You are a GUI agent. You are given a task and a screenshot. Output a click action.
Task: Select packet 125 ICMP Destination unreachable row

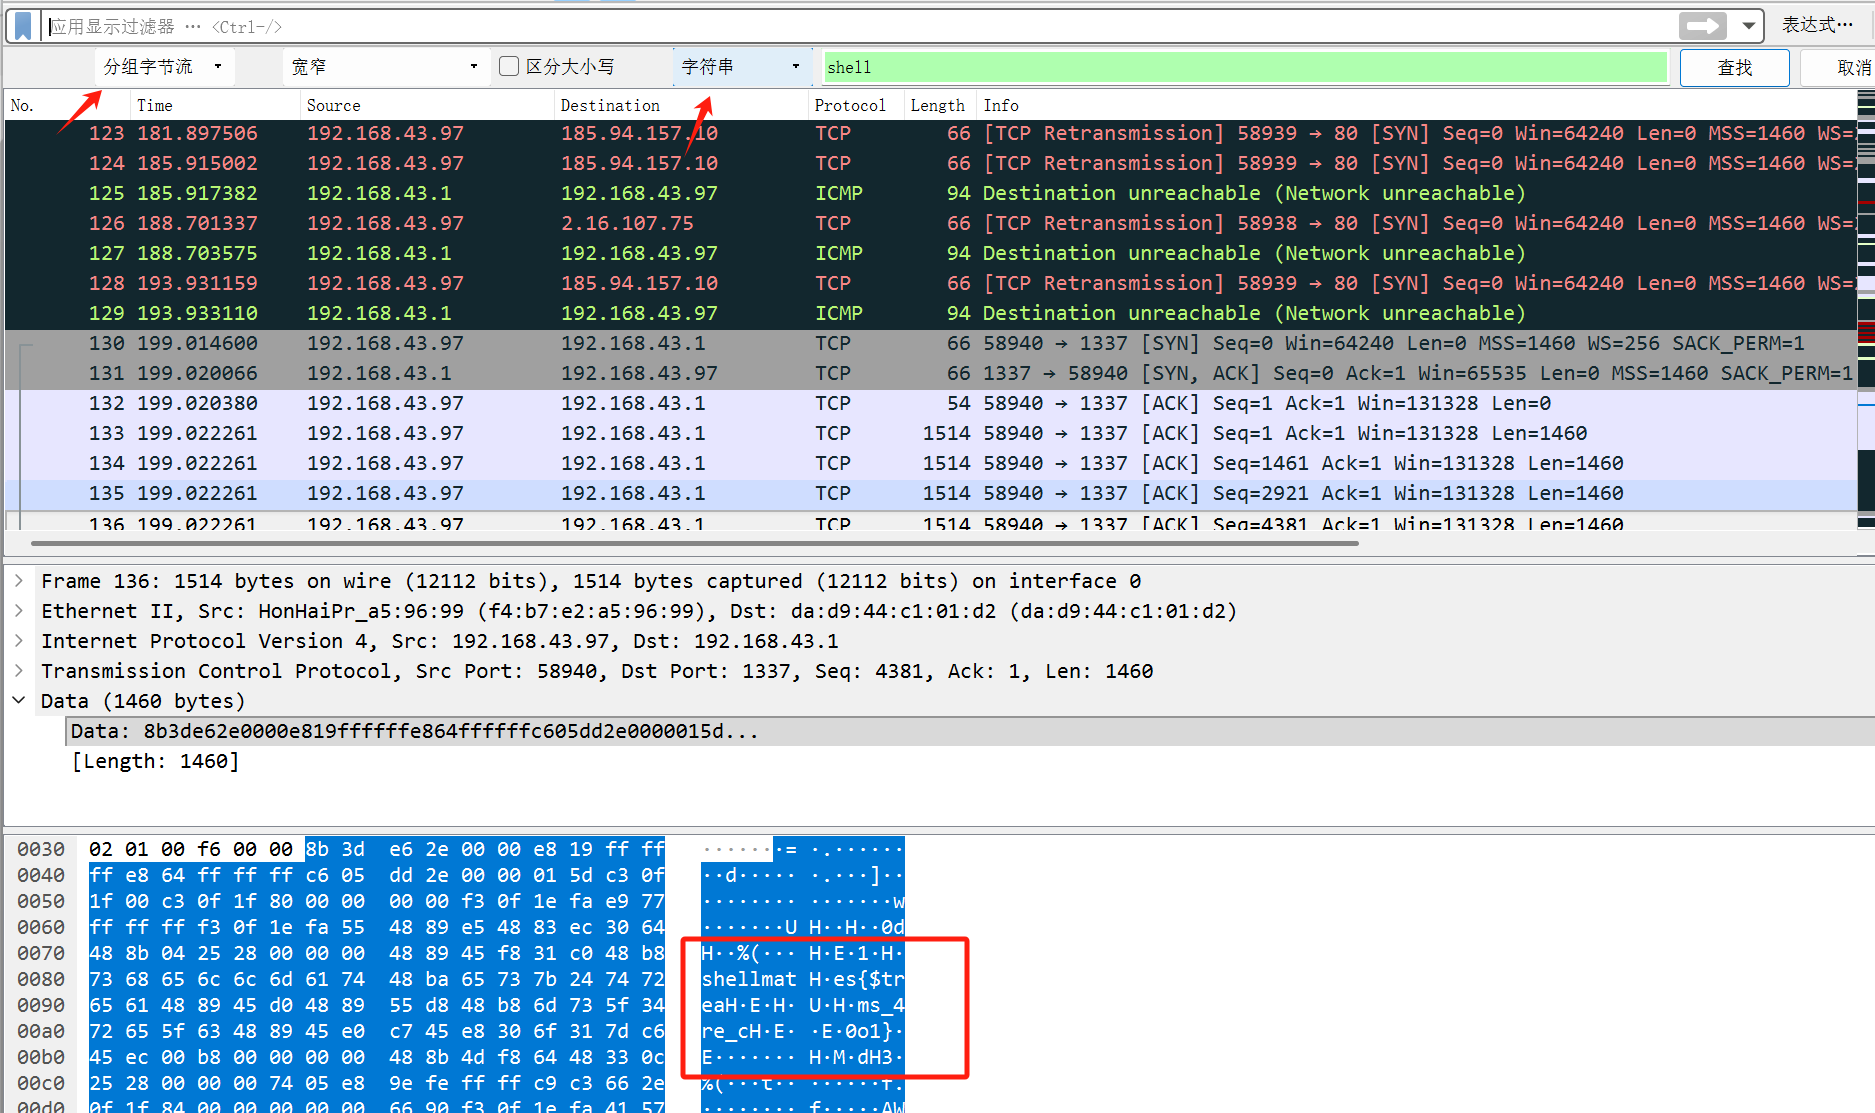[x=930, y=193]
